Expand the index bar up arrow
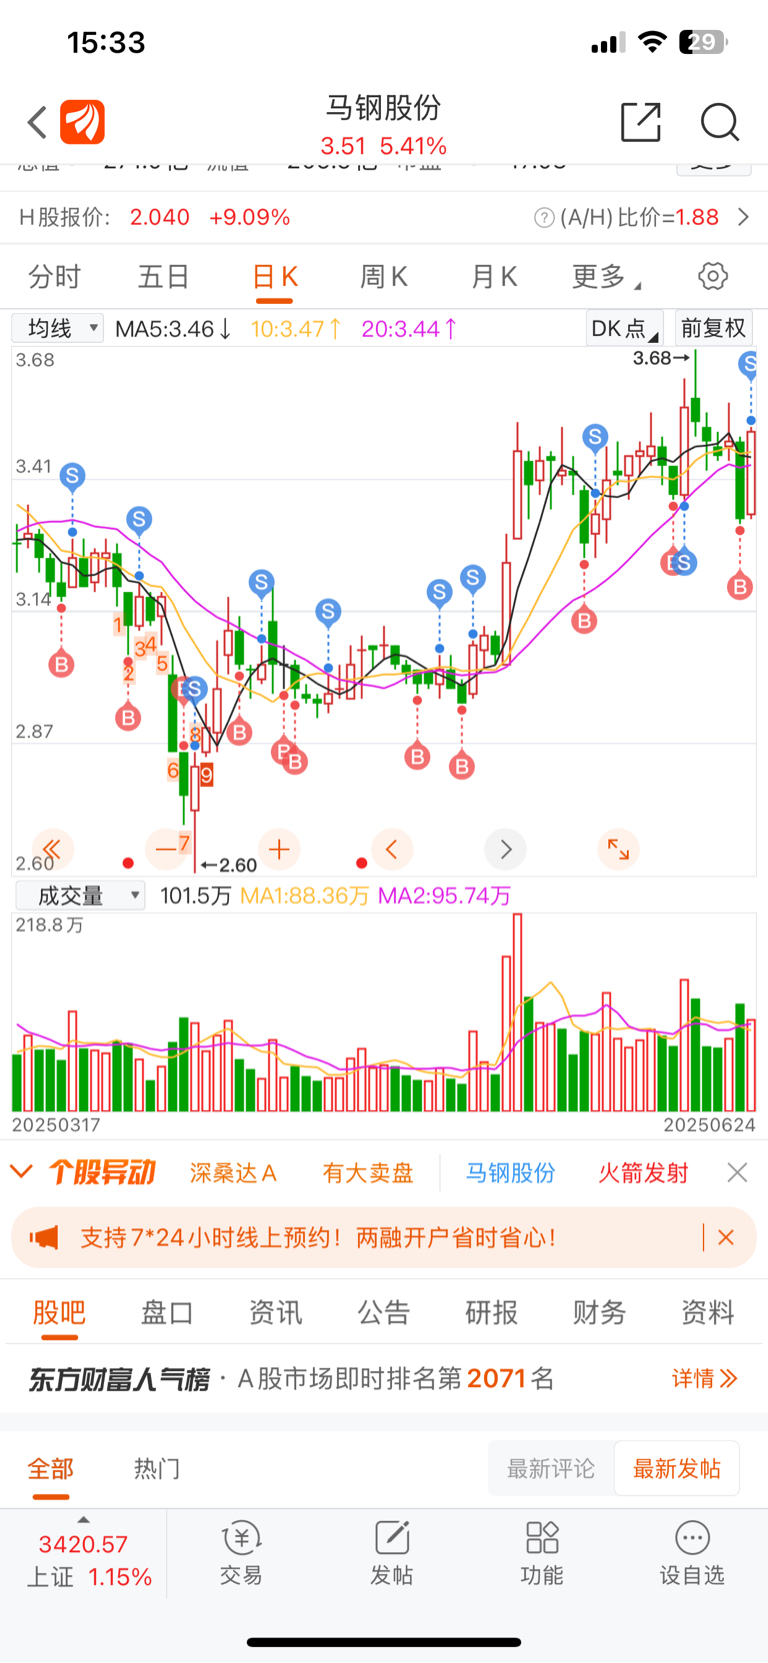 84,1519
